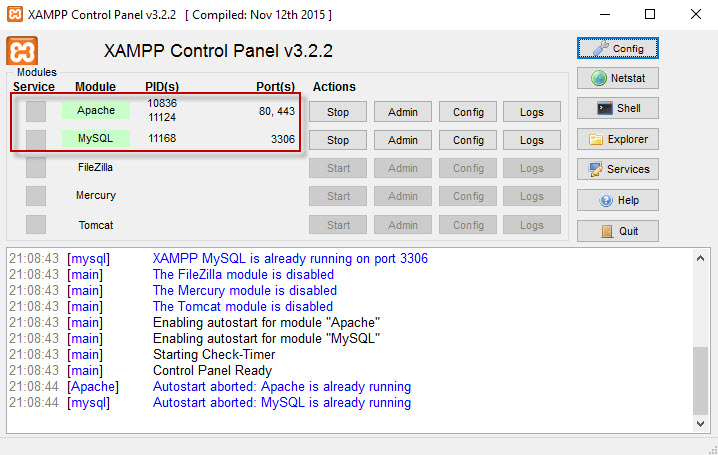Stop the MySQL module

pyautogui.click(x=338, y=140)
